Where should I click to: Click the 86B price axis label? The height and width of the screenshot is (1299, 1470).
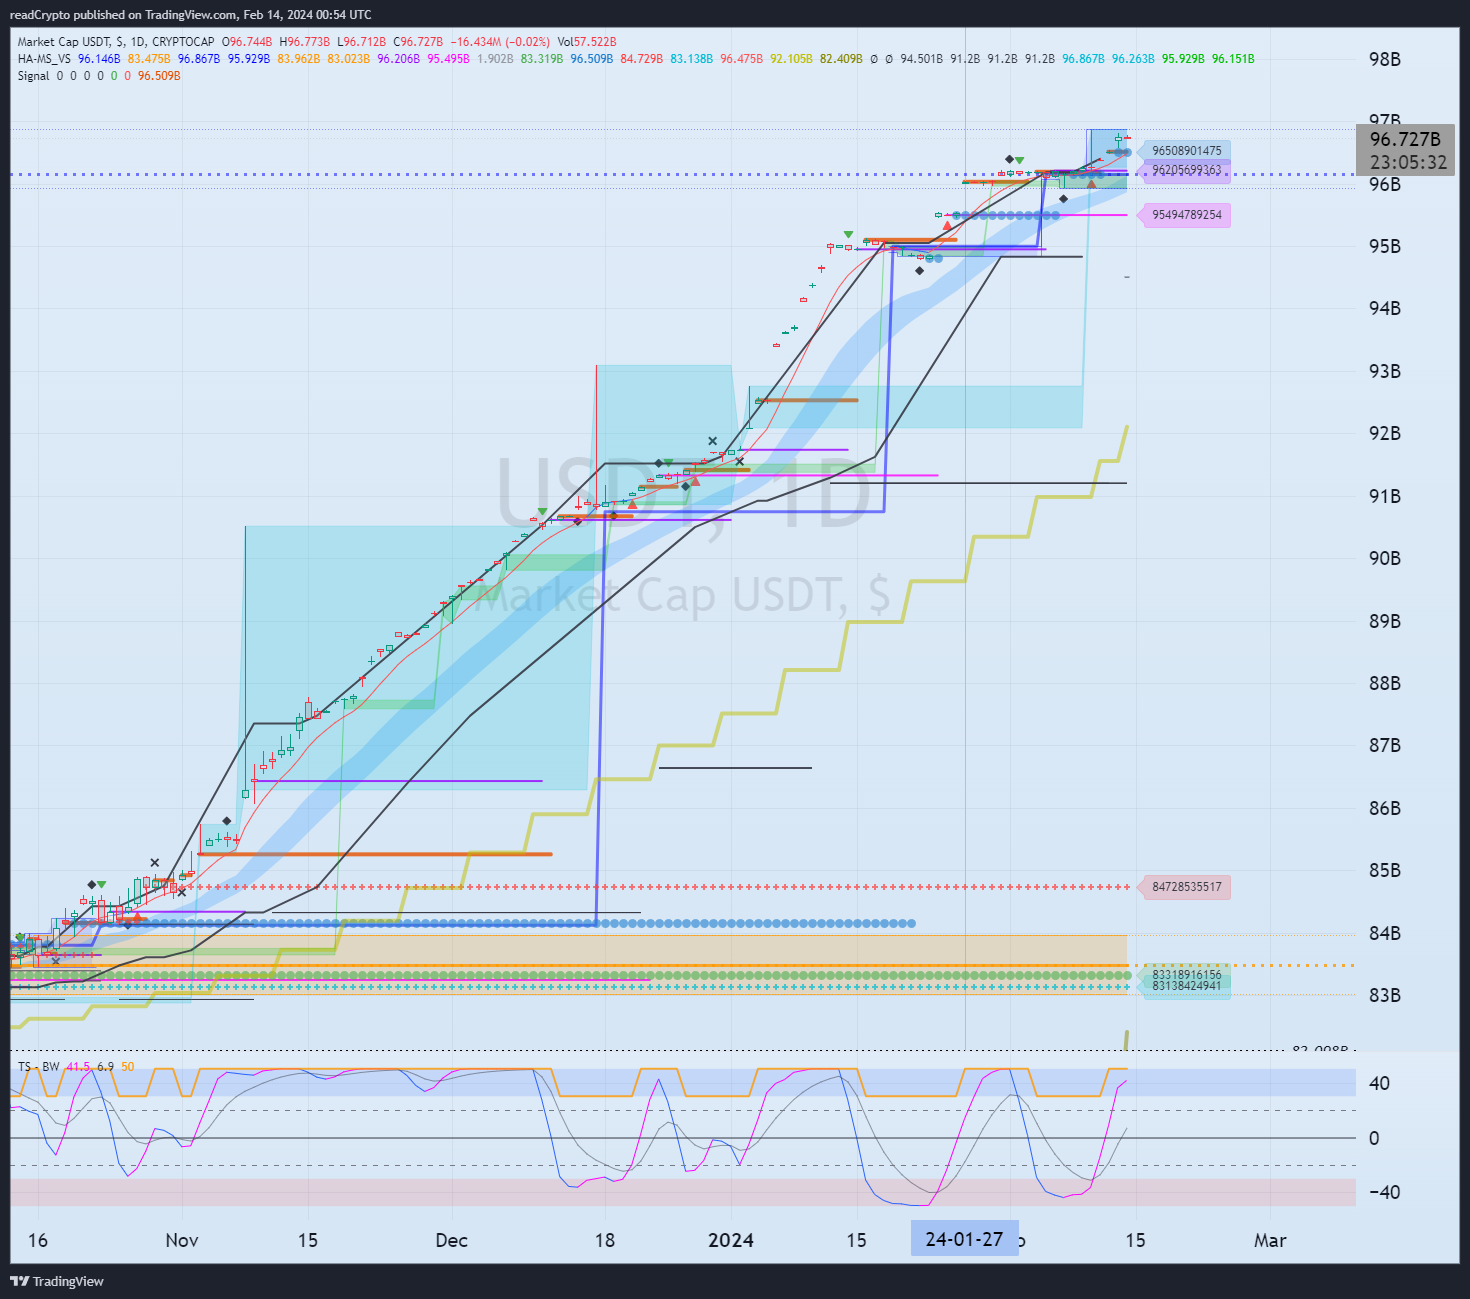click(1385, 808)
